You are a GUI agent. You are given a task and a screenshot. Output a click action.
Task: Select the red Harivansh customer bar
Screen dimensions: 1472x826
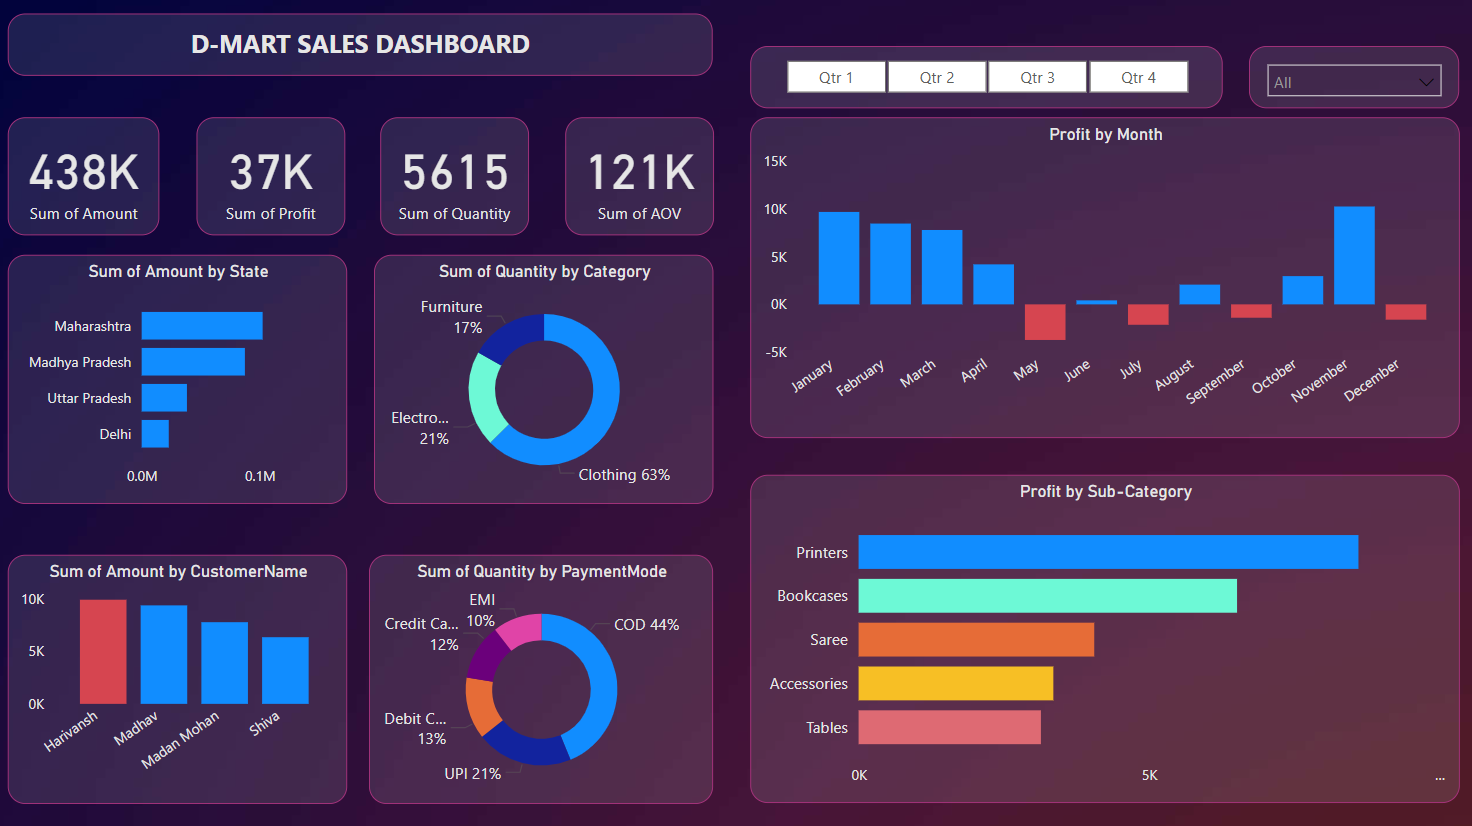103,652
